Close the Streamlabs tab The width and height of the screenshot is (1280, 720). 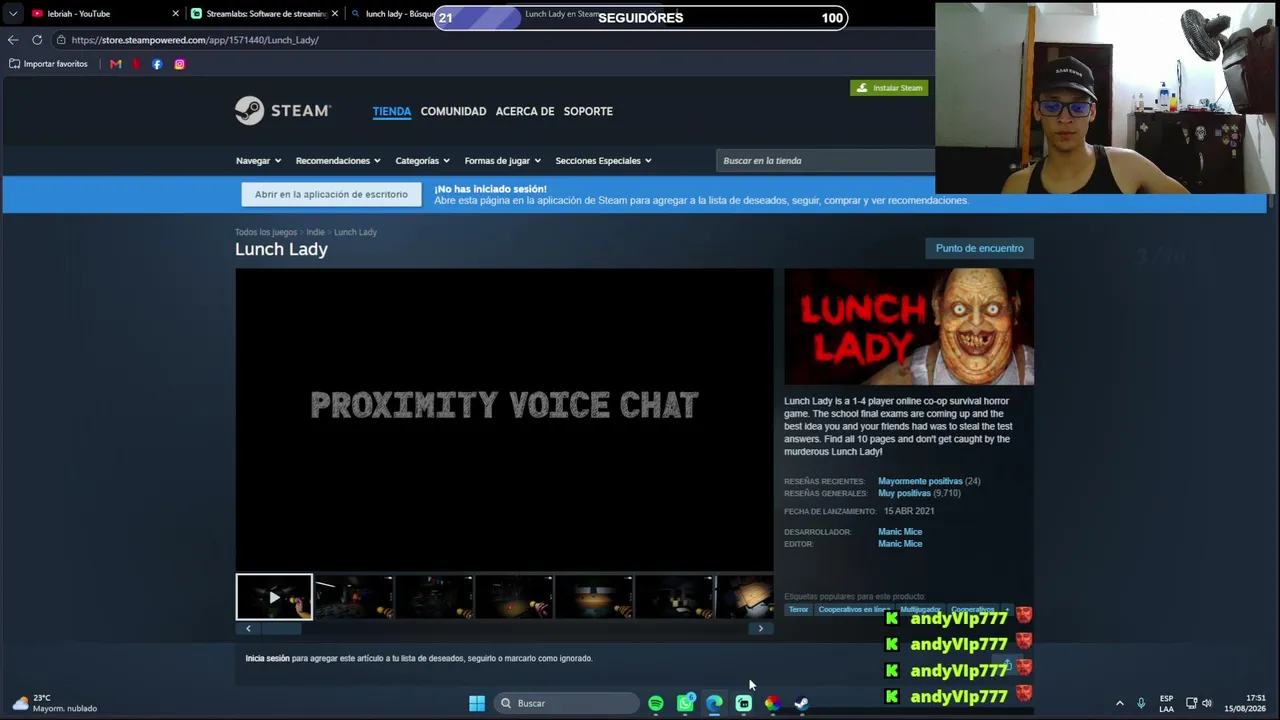tap(334, 14)
